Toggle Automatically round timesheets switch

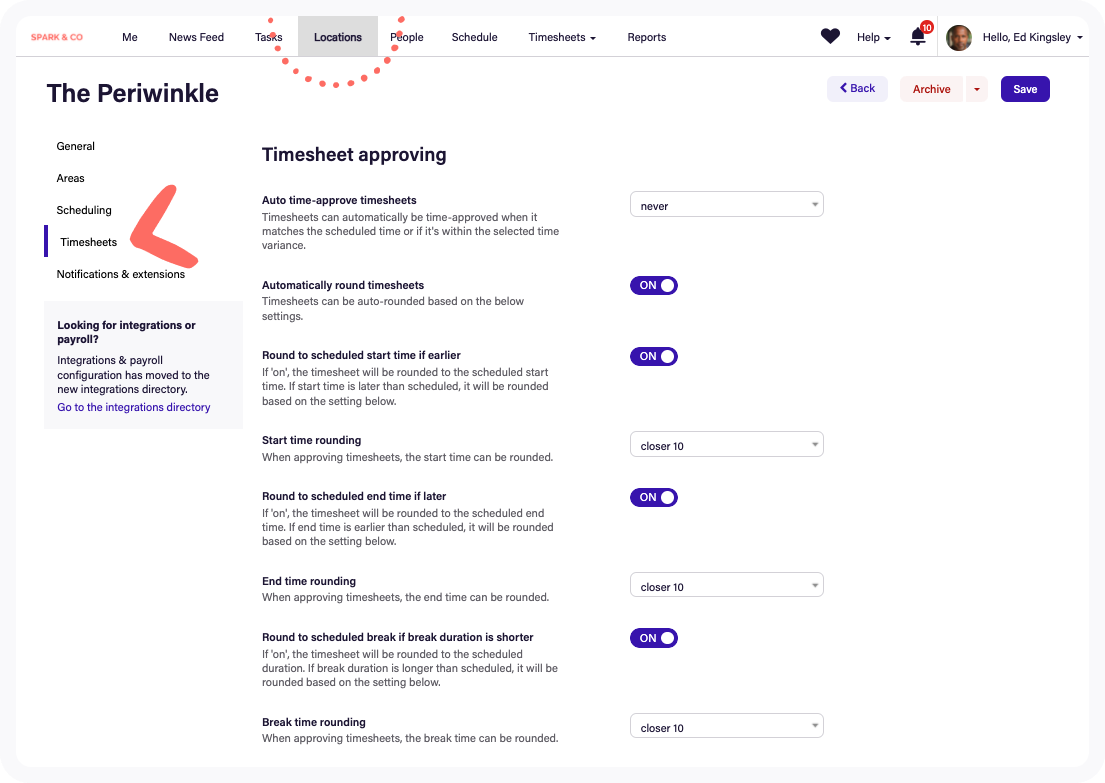pyautogui.click(x=653, y=285)
